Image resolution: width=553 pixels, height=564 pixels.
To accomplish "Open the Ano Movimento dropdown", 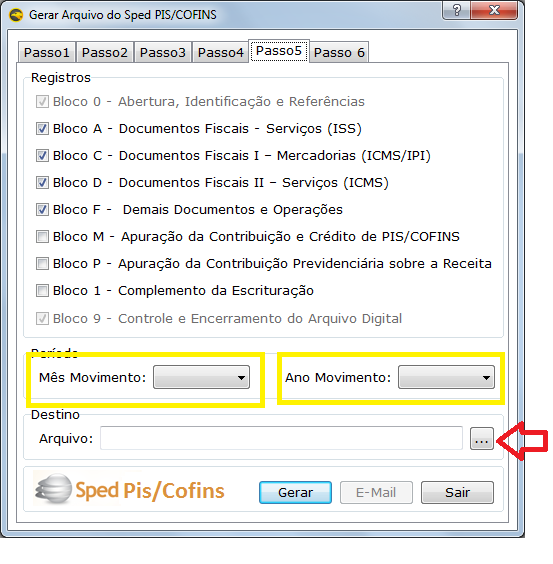I will (447, 377).
